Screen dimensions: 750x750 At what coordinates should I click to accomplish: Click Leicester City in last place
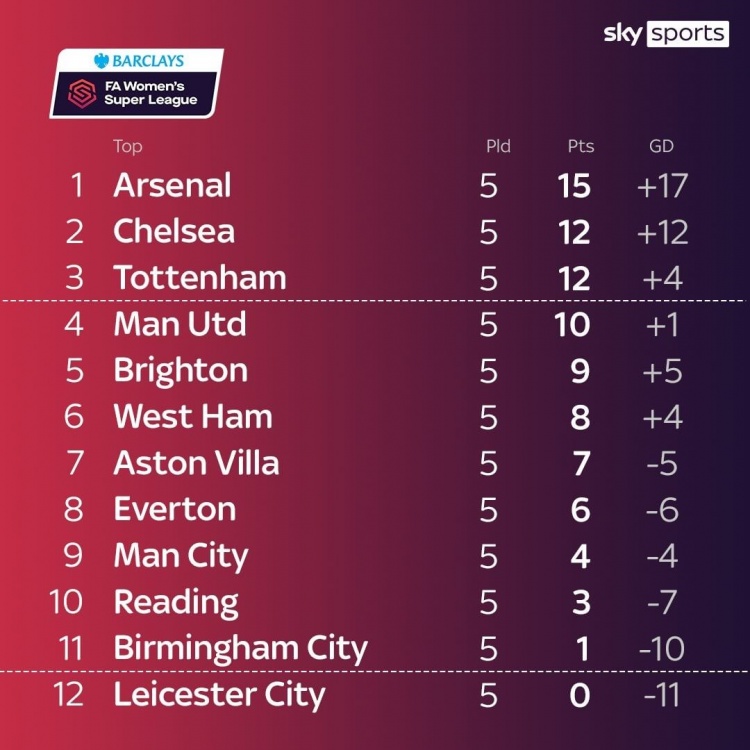coord(219,695)
